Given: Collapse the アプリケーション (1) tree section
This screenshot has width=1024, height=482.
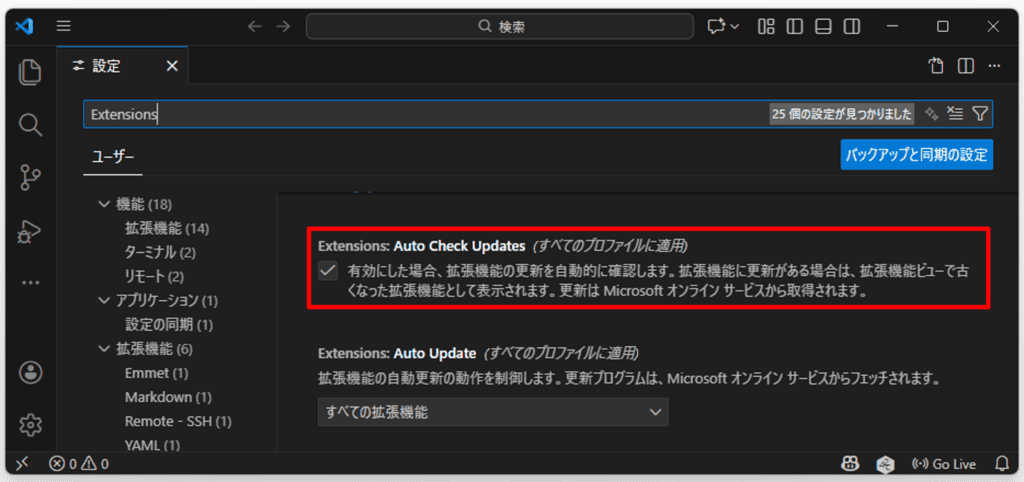Looking at the screenshot, I should (104, 300).
